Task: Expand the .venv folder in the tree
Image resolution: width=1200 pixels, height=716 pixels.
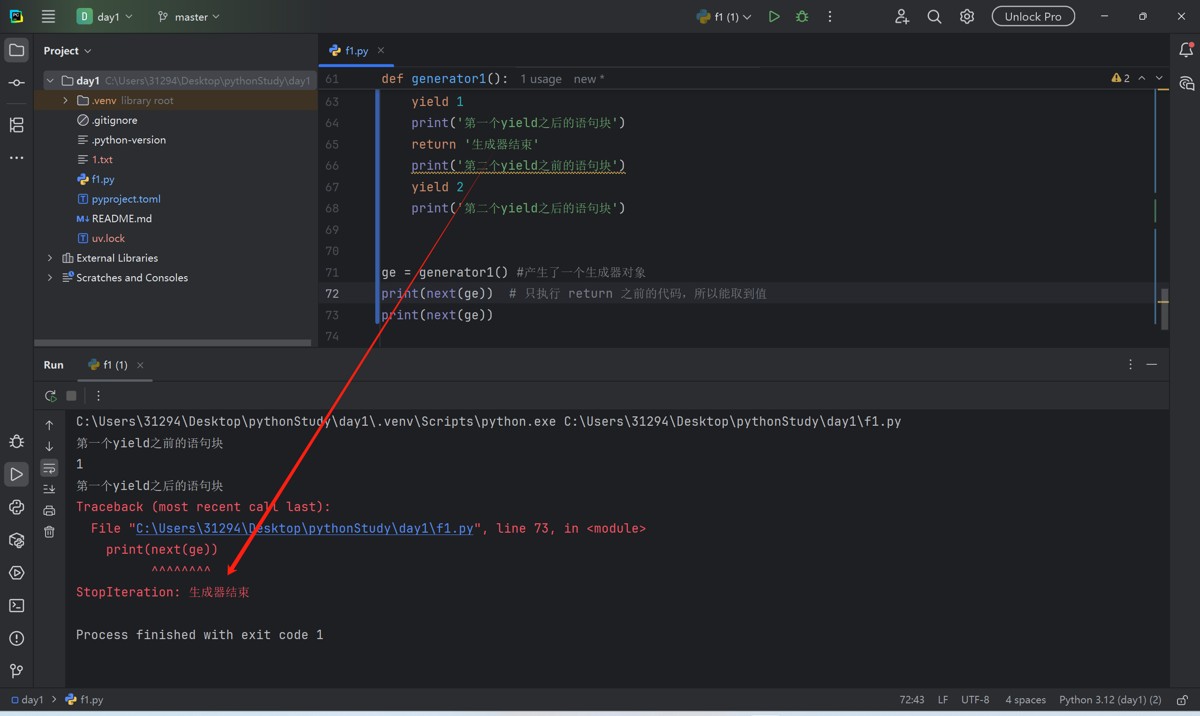Action: coord(66,101)
